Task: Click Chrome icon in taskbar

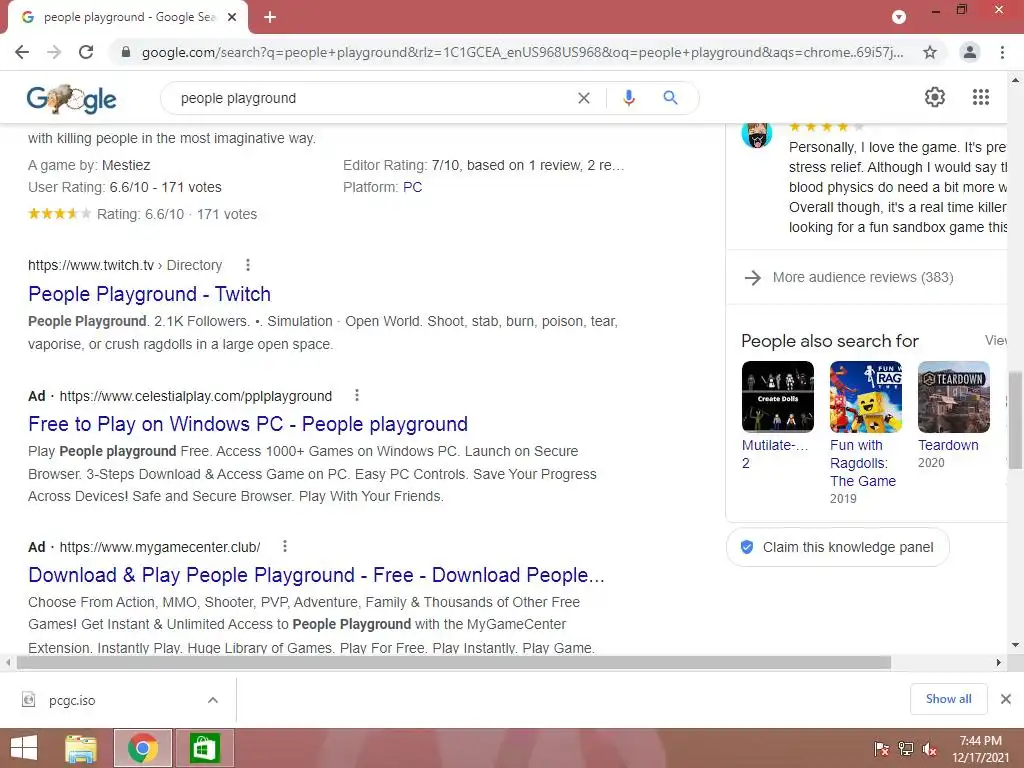Action: coord(143,748)
